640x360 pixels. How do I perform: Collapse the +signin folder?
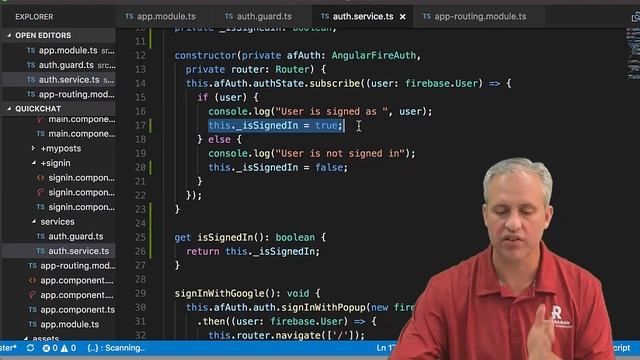point(33,163)
